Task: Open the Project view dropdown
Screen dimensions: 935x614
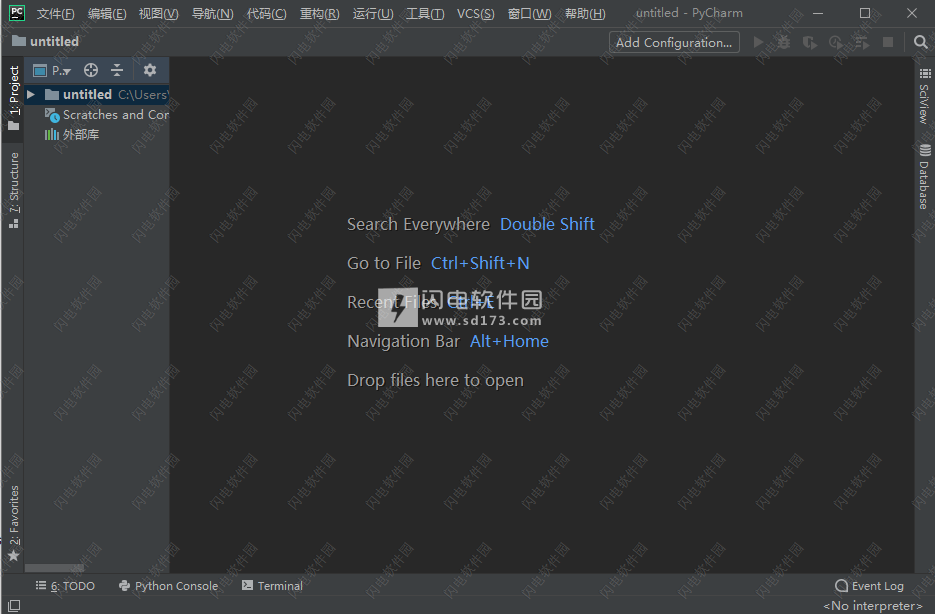Action: [52, 70]
